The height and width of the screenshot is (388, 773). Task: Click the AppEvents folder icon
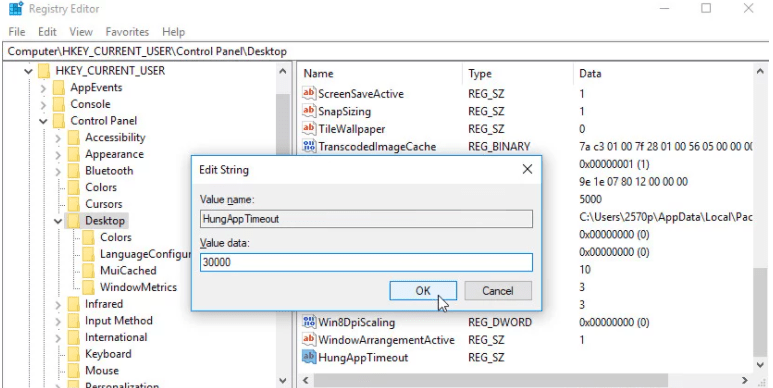[59, 88]
